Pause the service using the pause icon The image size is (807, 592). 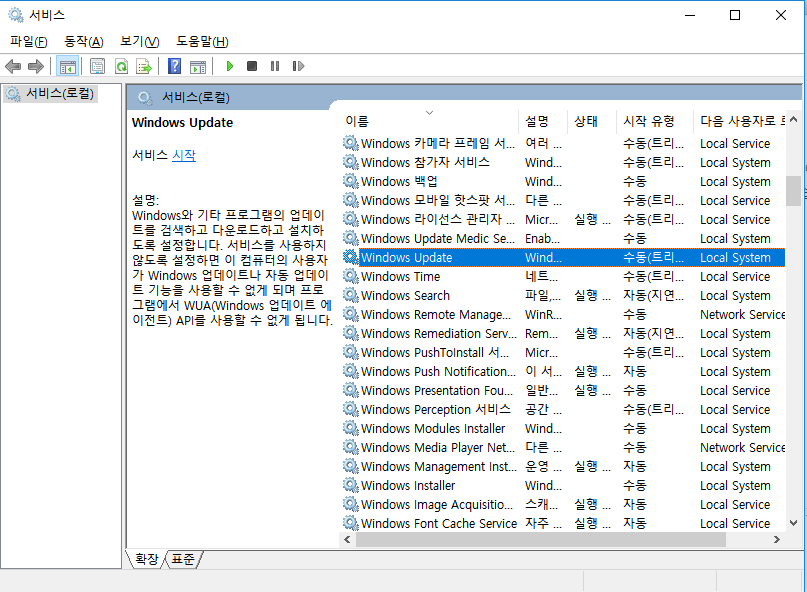tap(273, 66)
